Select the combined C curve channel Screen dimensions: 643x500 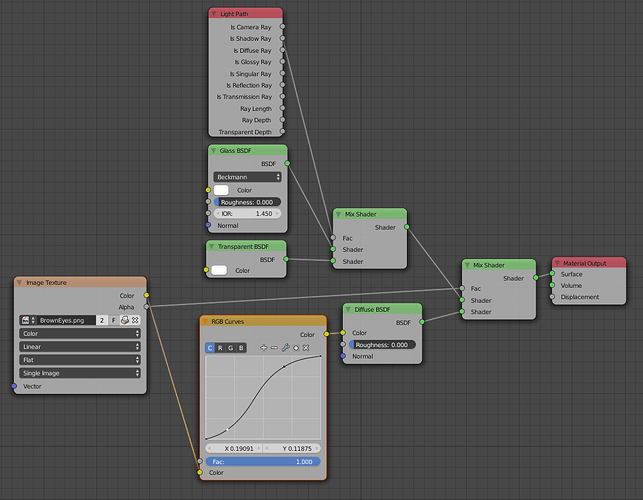click(x=210, y=348)
